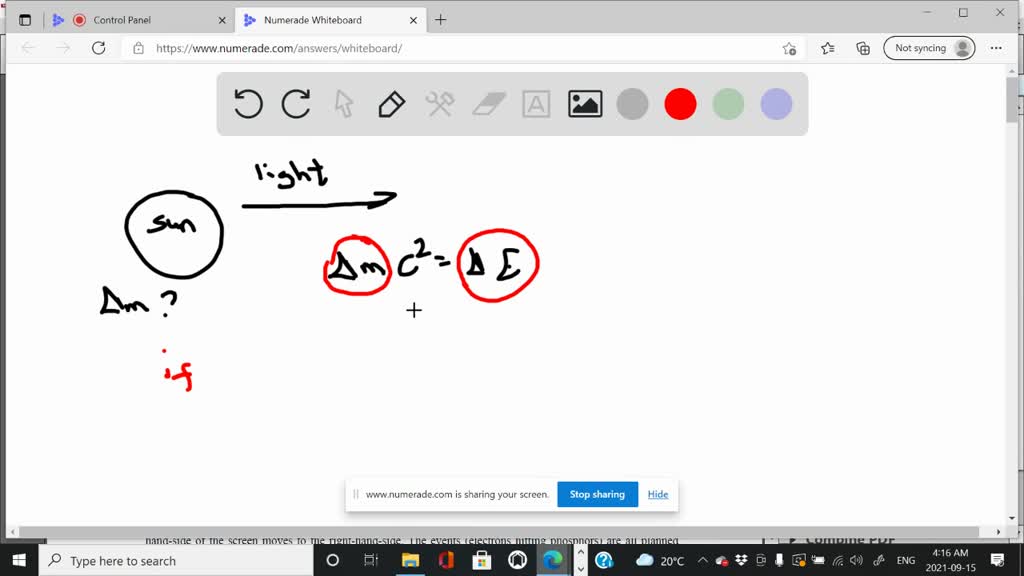Open the volume control in tray

click(x=856, y=560)
